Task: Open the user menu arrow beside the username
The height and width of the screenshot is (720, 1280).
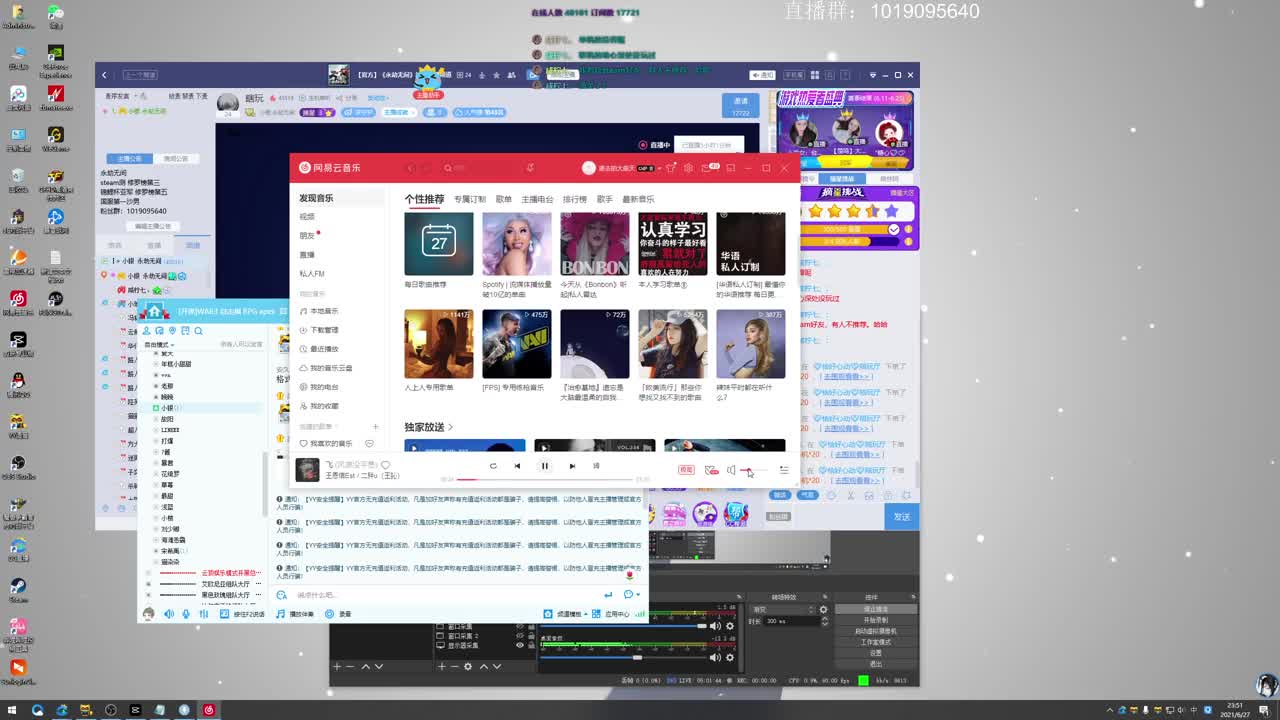Action: tap(659, 168)
